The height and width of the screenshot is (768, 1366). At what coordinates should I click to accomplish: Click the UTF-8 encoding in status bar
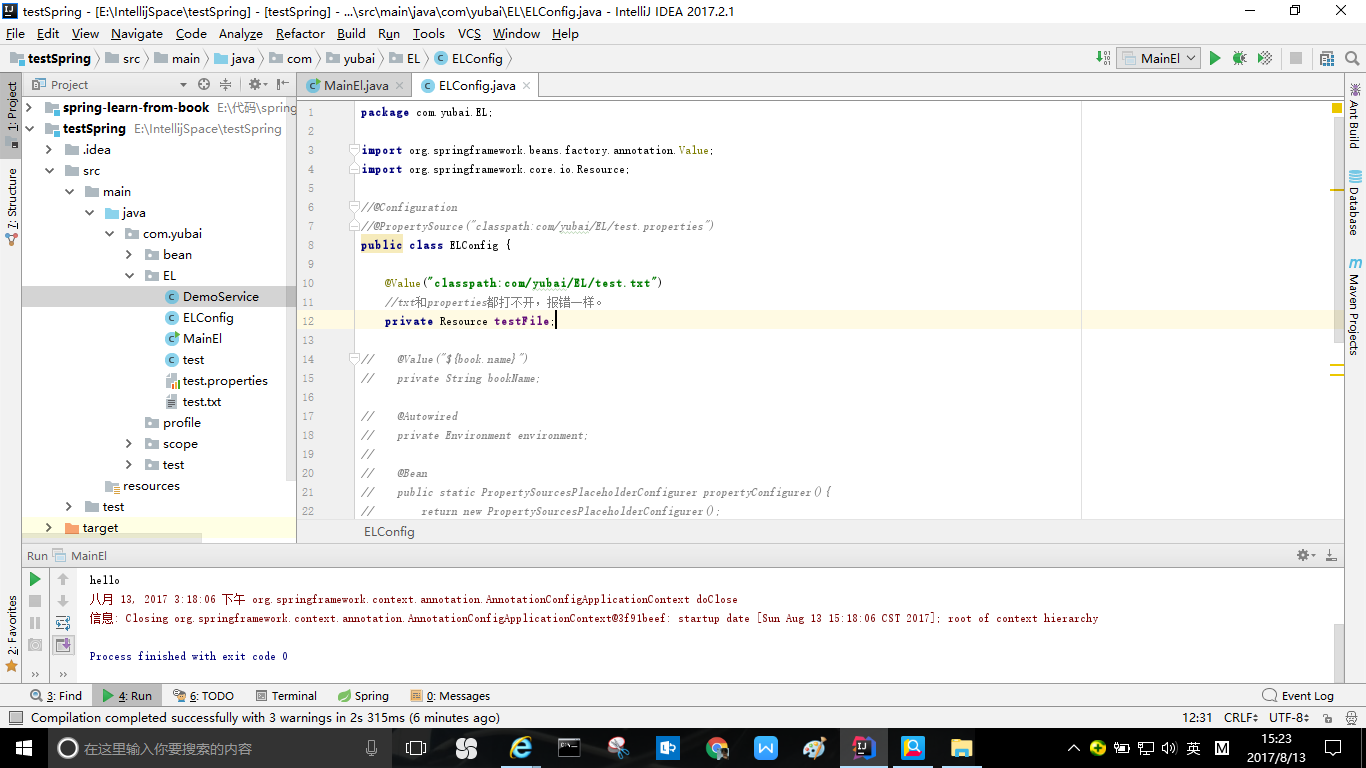[1289, 718]
